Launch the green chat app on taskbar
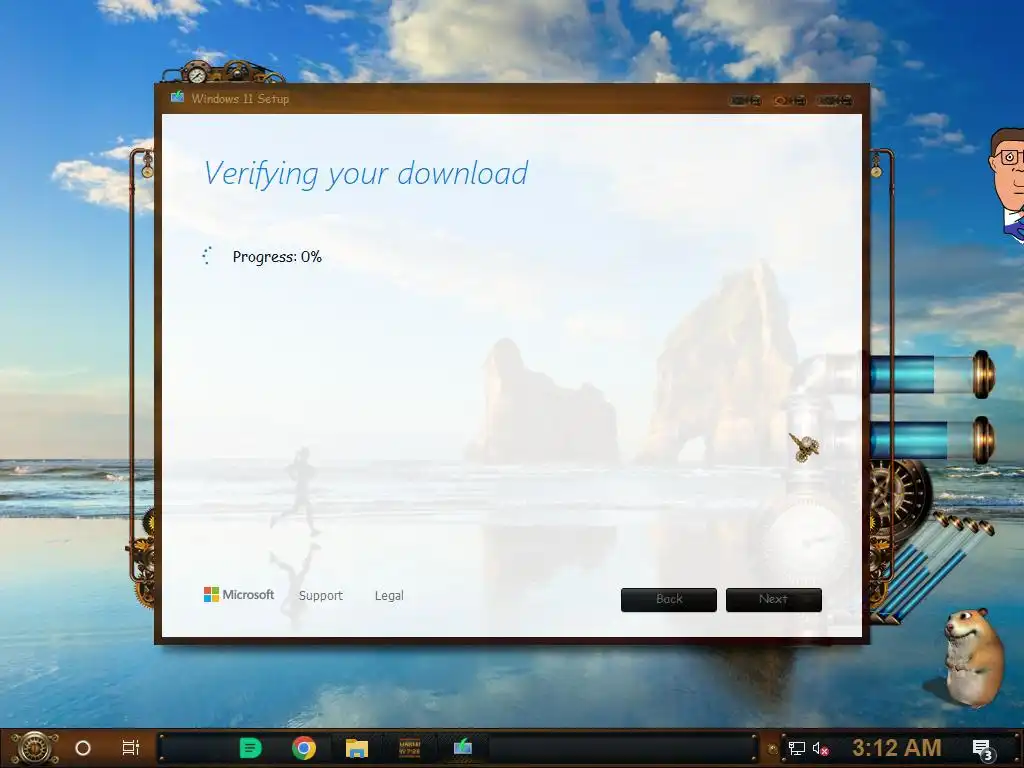1024x768 pixels. [250, 748]
